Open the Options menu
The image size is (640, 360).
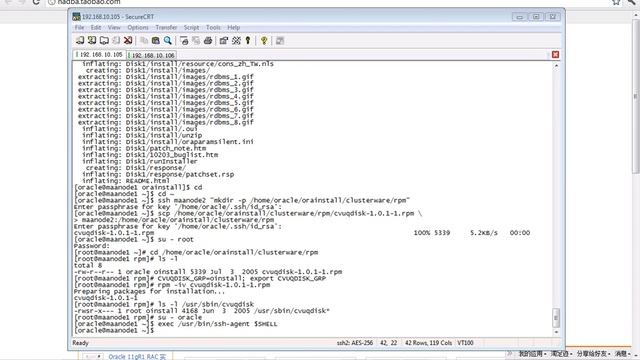(x=138, y=27)
